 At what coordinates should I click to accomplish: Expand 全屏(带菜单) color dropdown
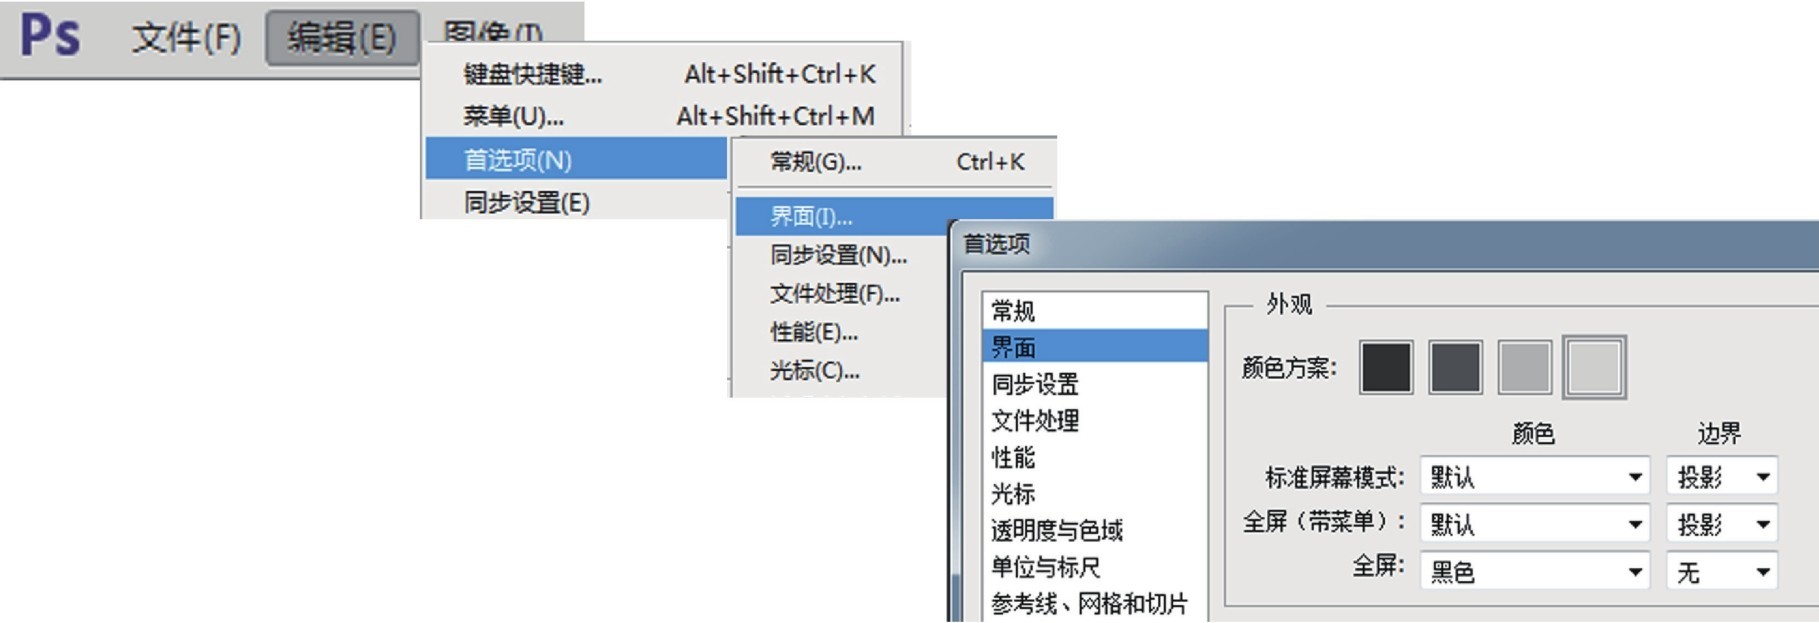pos(1534,524)
